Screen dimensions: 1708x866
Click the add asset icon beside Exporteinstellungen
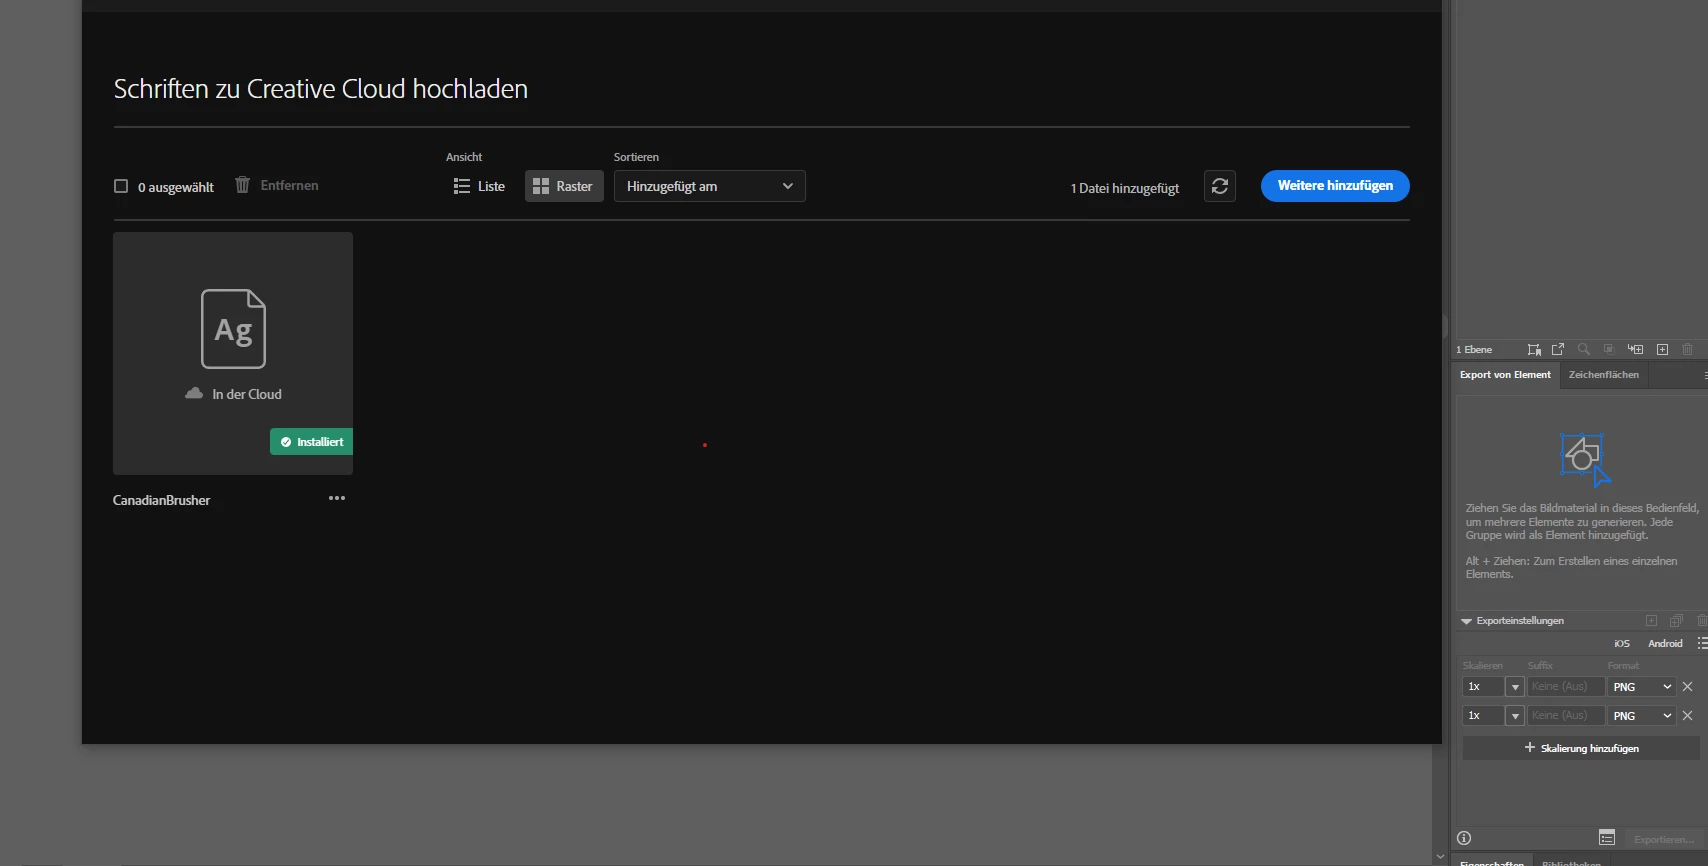[x=1652, y=621]
